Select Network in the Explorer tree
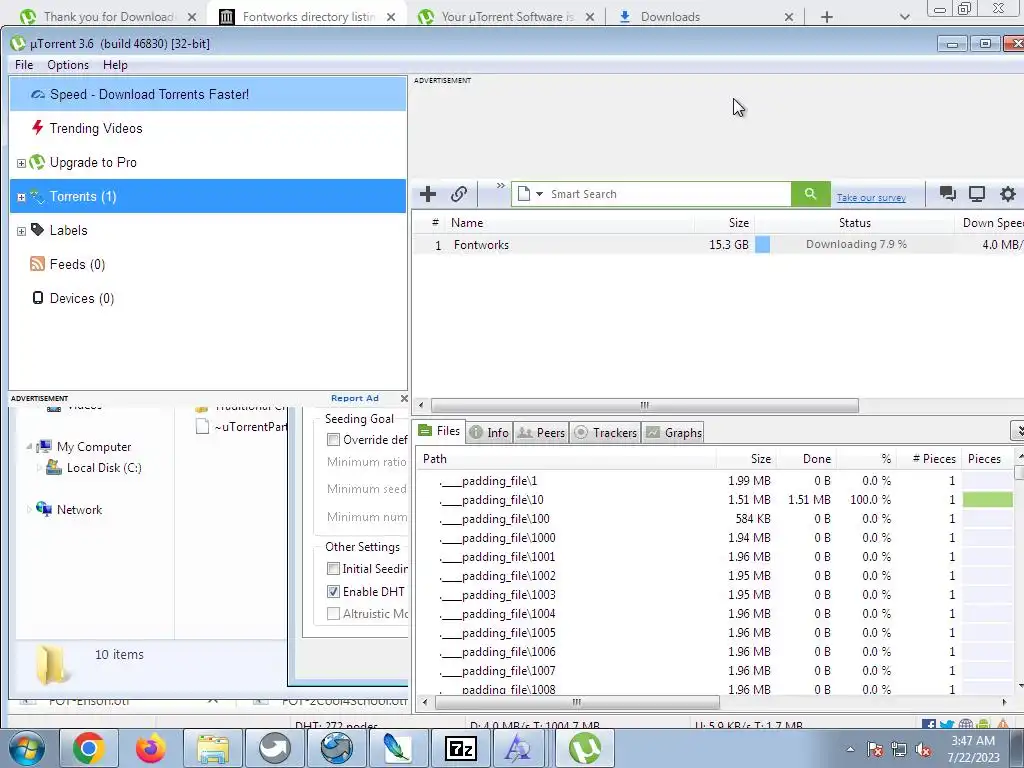 79,509
